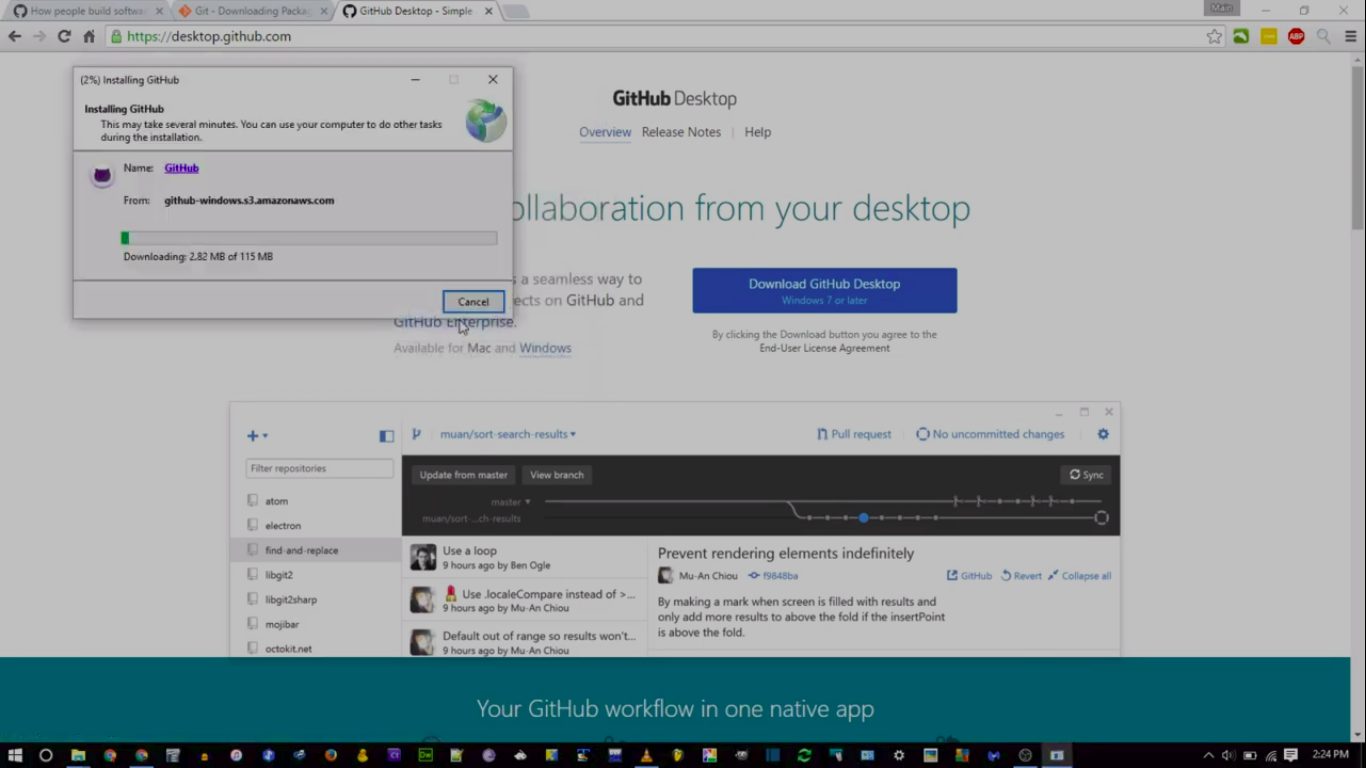Open Cortana search circle on the taskbar
1366x768 pixels.
46,755
